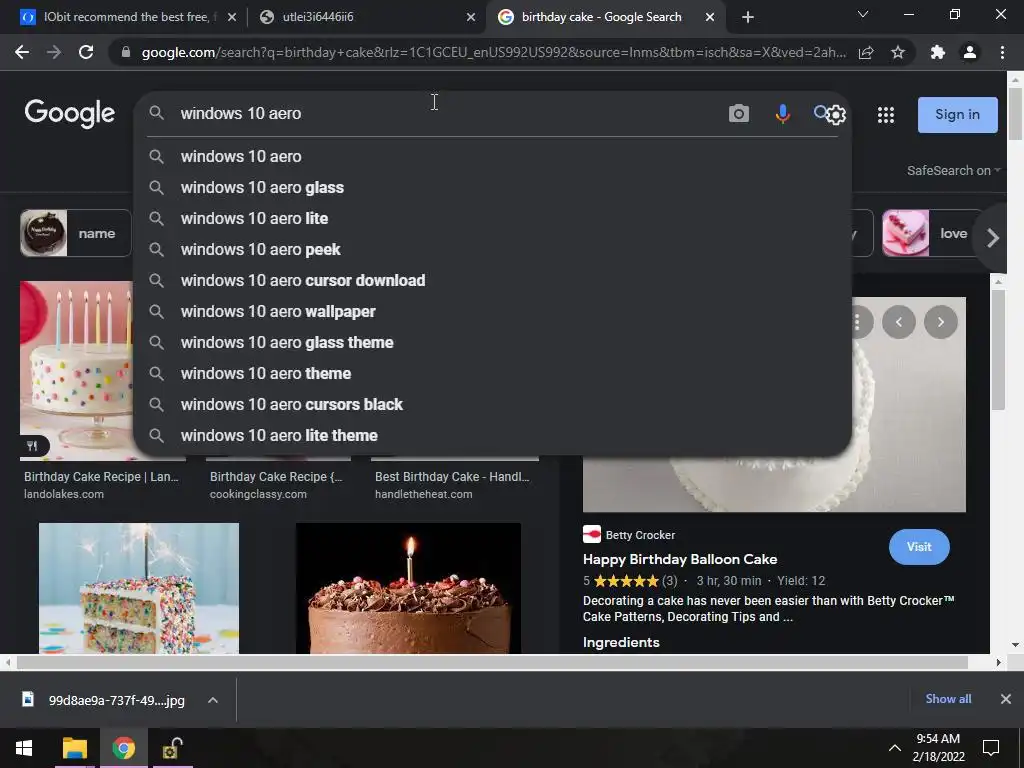1024x768 pixels.
Task: Open the padlock app on taskbar
Action: pos(172,748)
